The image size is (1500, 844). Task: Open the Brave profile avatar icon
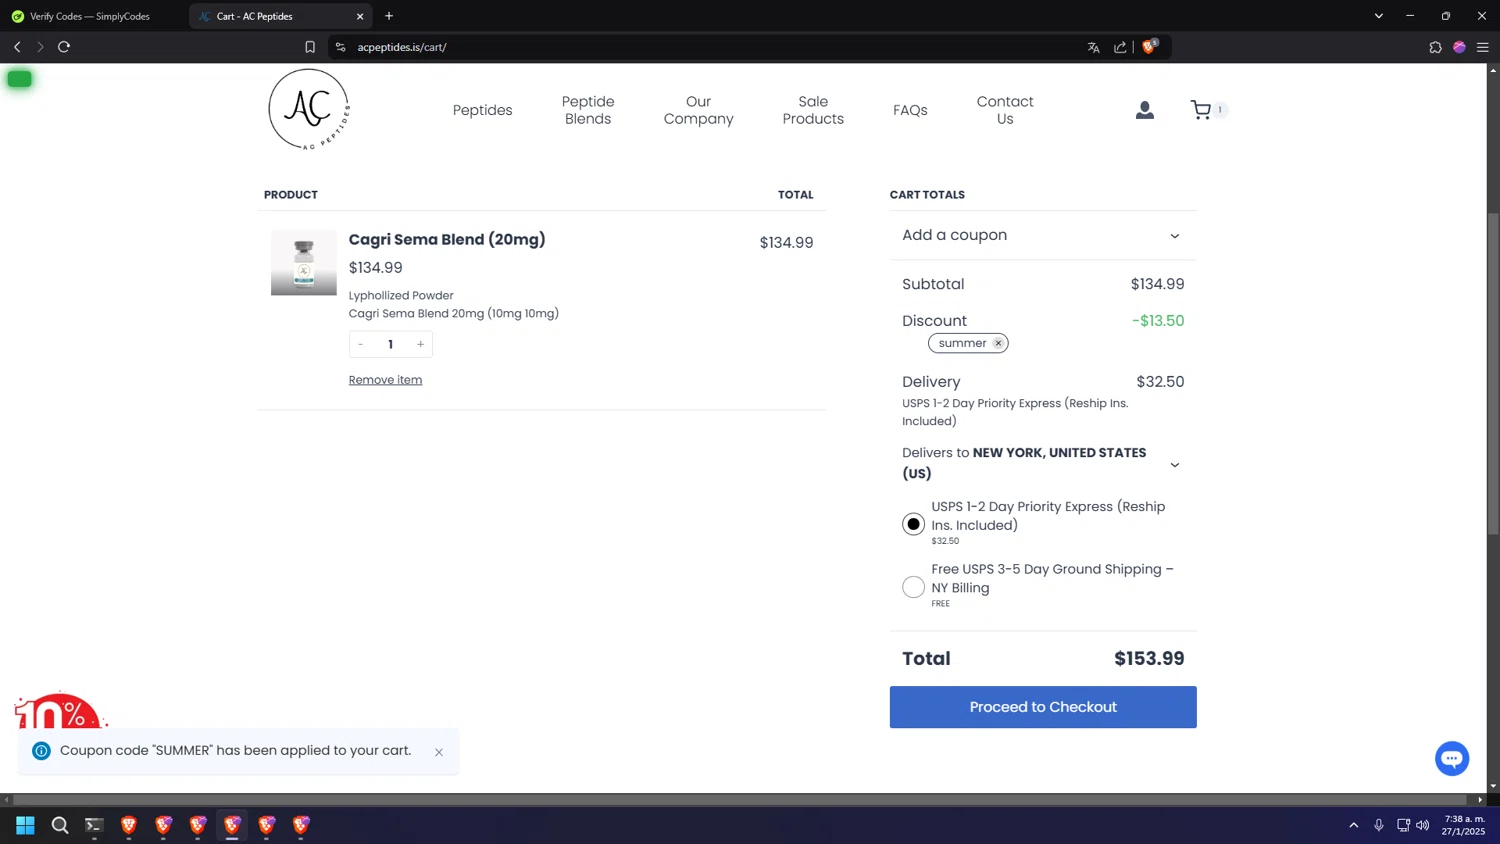pos(1459,47)
